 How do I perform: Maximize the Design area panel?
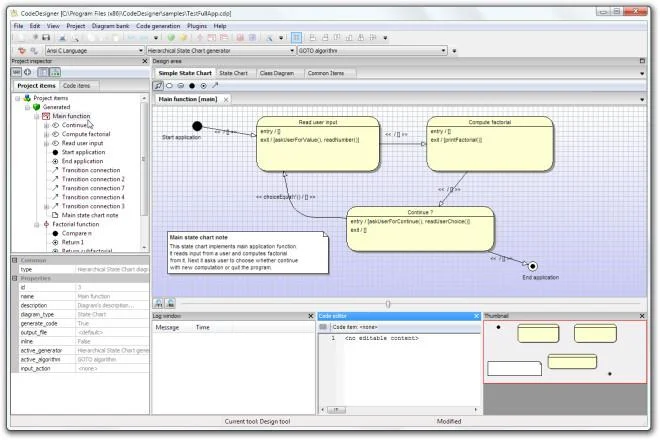[642, 61]
